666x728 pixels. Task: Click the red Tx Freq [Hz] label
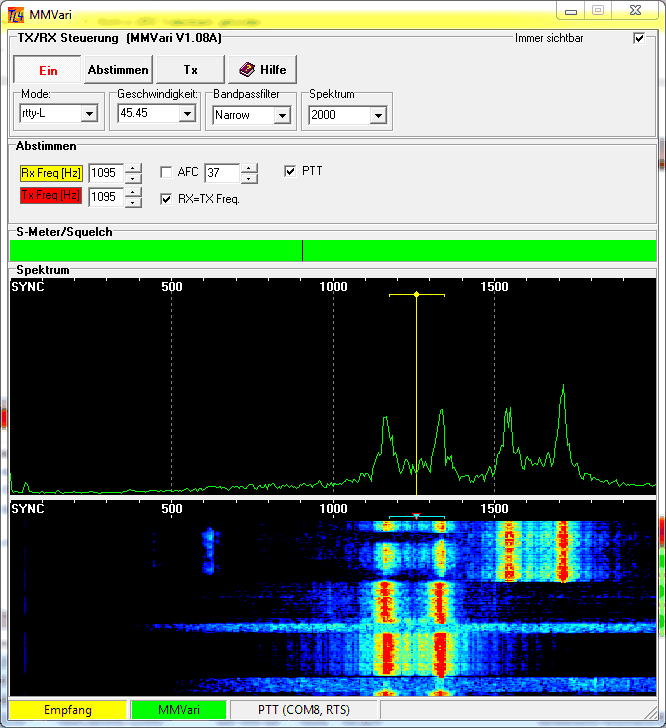tap(51, 195)
